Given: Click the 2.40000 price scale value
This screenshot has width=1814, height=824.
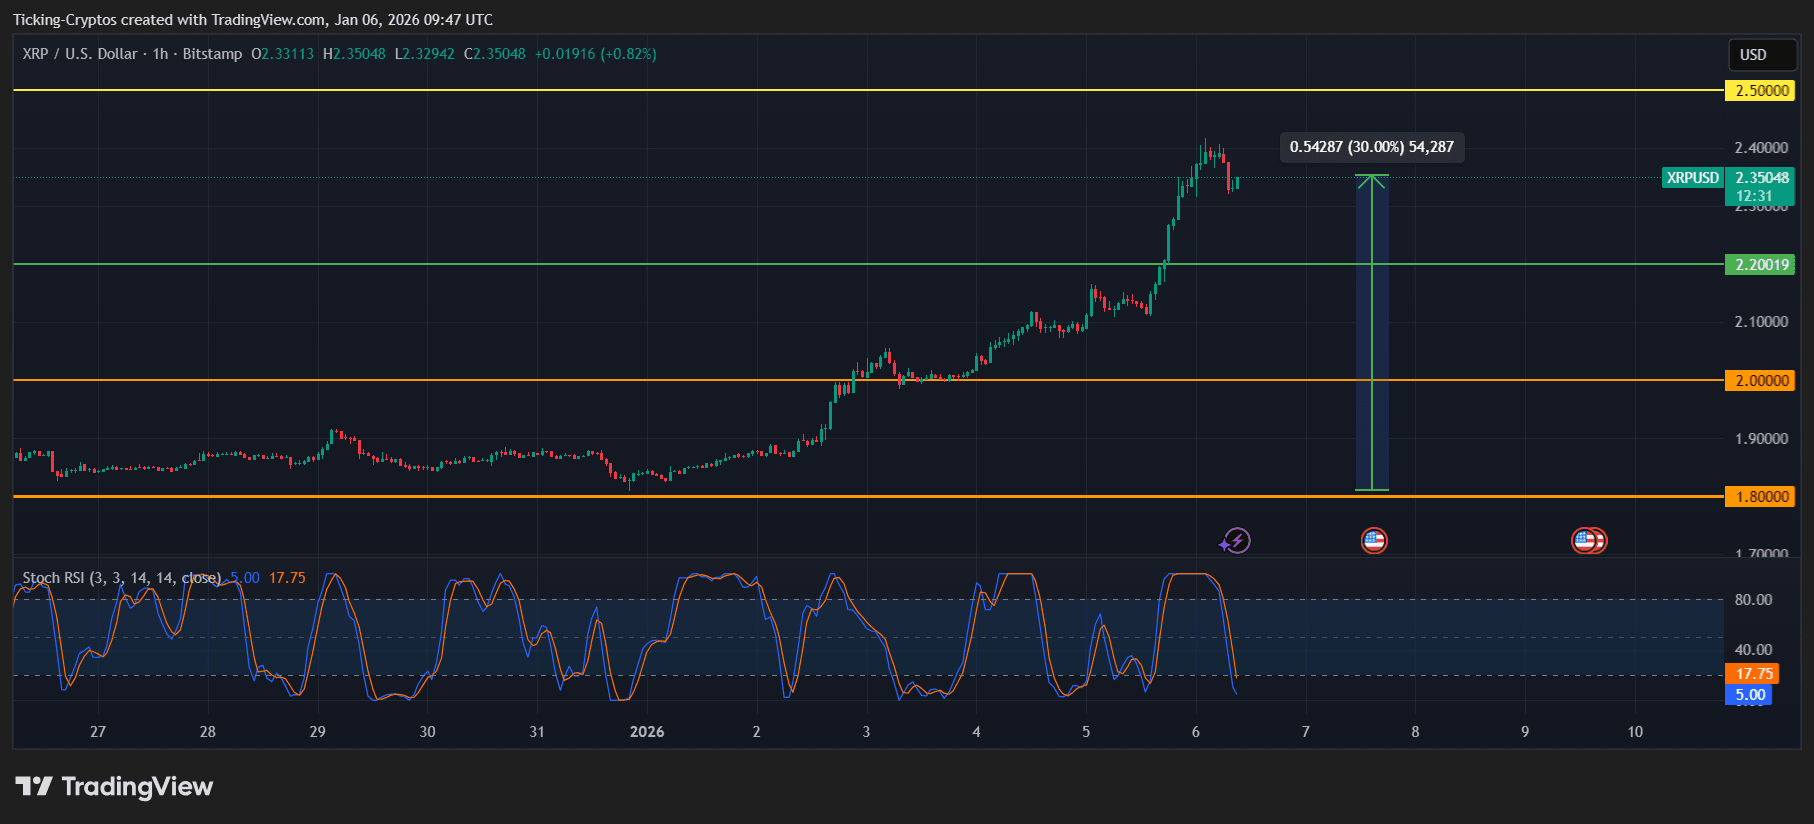Looking at the screenshot, I should (x=1761, y=148).
